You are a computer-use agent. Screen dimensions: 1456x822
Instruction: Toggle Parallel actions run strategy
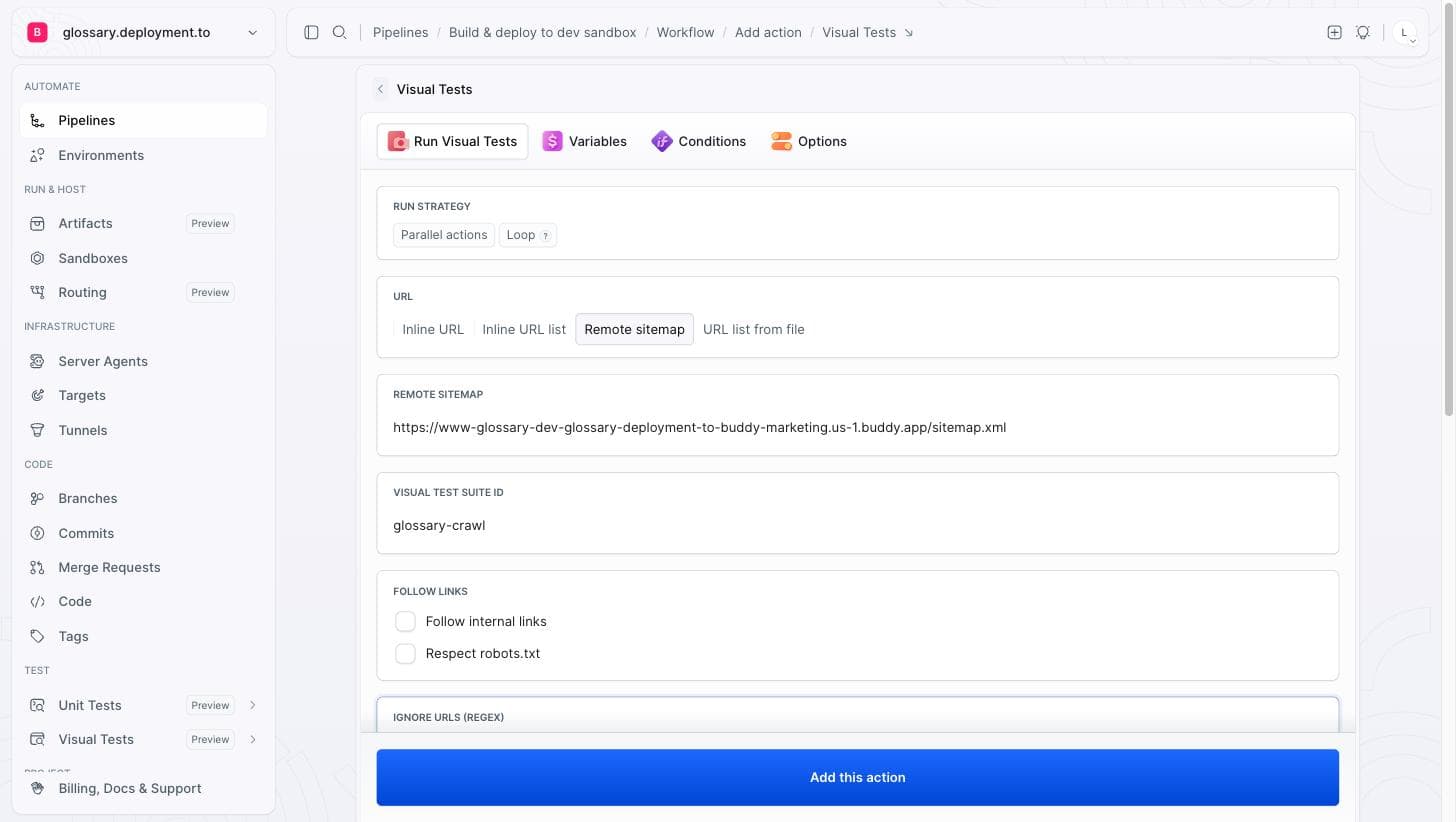coord(444,235)
